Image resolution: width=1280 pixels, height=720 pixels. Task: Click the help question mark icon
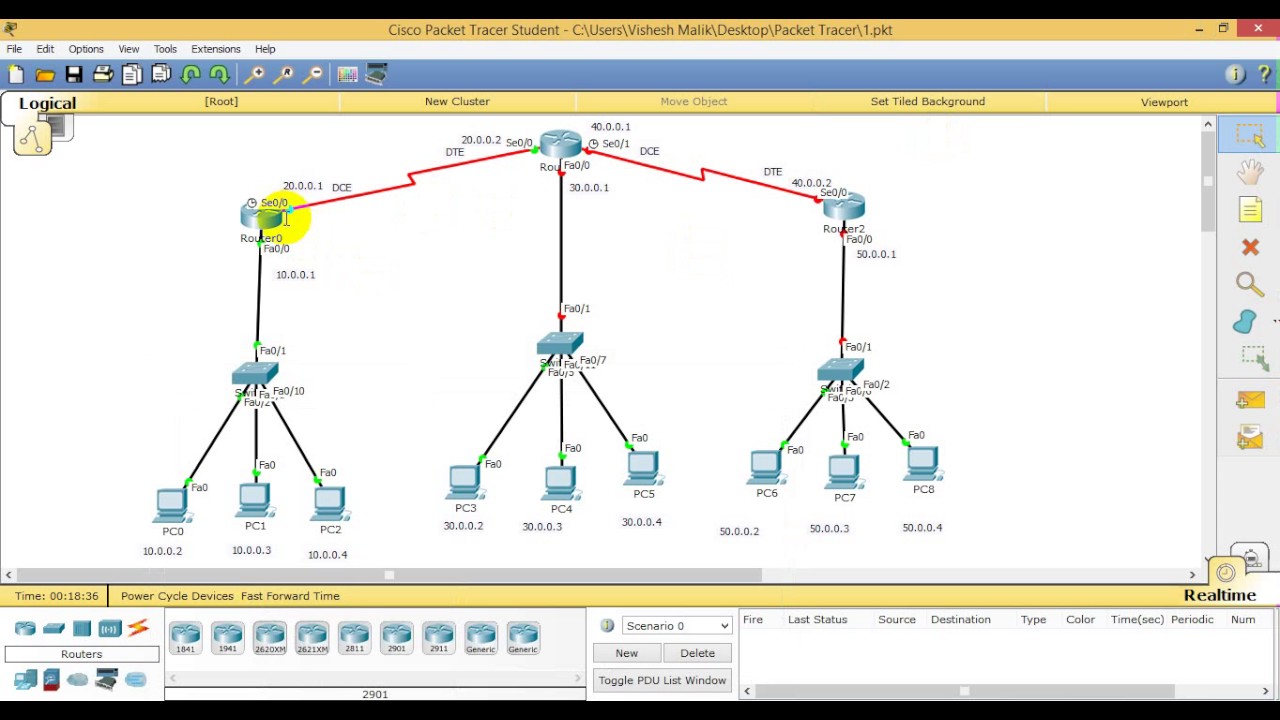tap(1265, 74)
